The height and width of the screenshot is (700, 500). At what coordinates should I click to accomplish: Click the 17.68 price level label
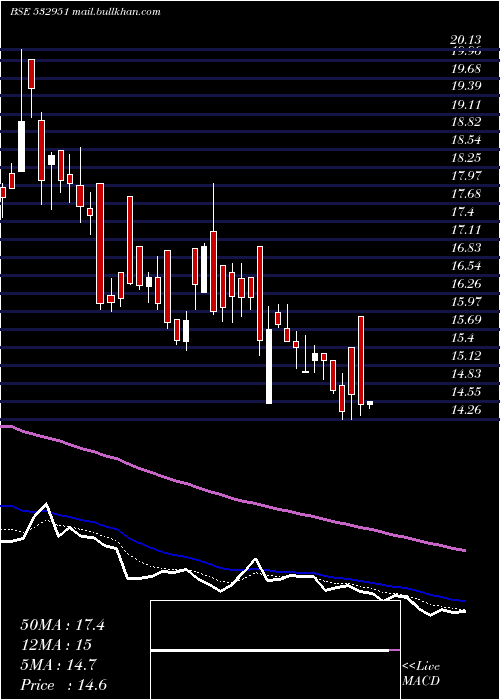click(467, 194)
